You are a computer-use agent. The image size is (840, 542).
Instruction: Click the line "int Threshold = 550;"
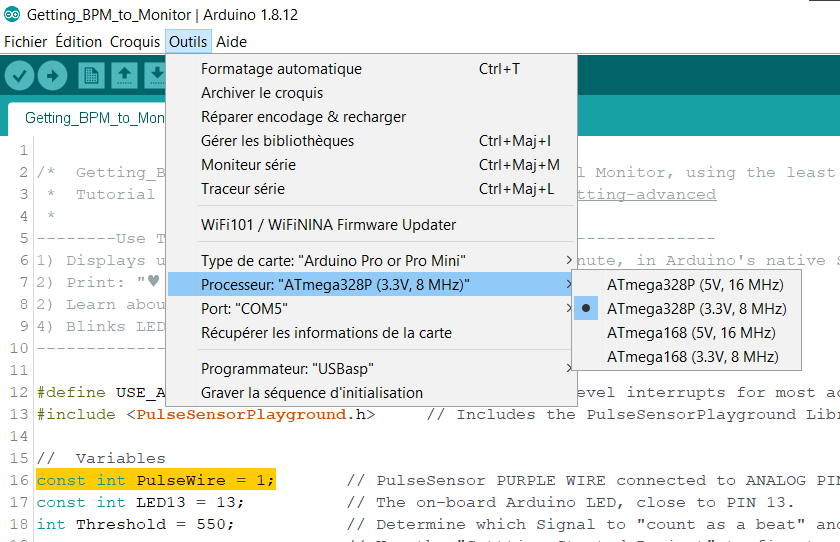click(x=136, y=524)
